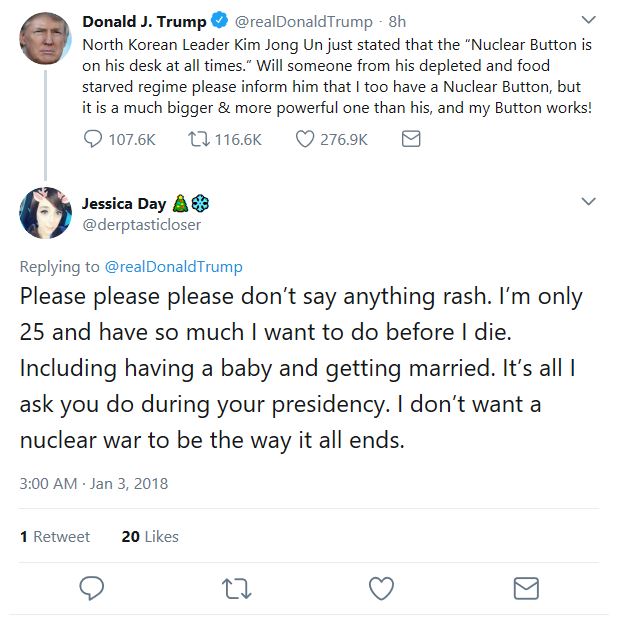Retweet Jessica Day's reply
This screenshot has width=621, height=619.
tap(237, 588)
